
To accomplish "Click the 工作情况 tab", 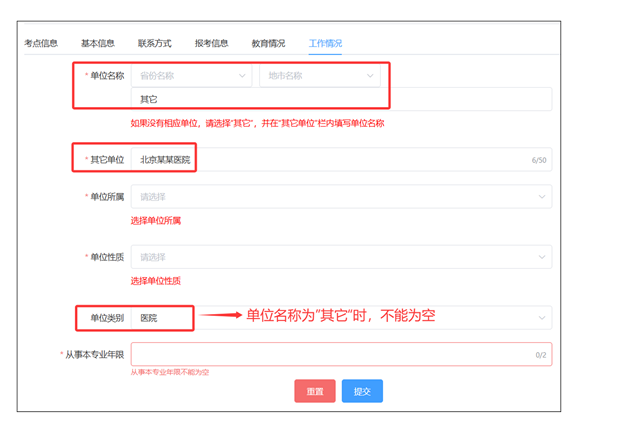I will [325, 43].
